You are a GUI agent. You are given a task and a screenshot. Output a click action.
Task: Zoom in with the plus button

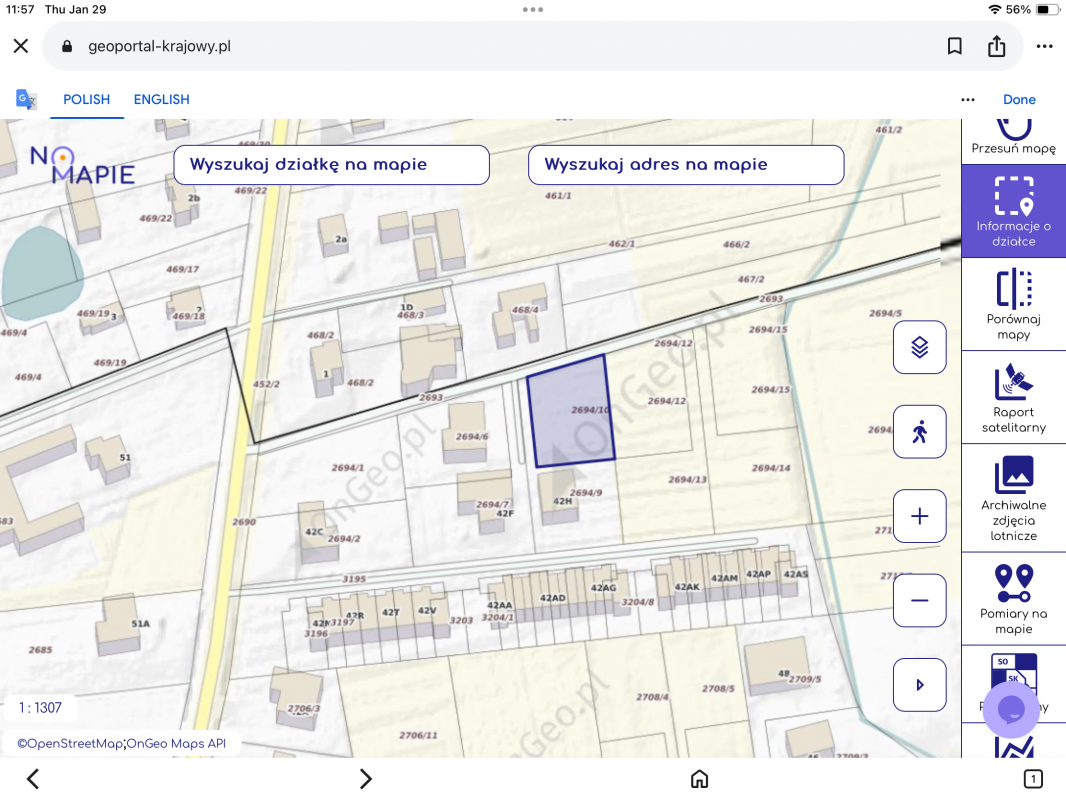click(919, 516)
